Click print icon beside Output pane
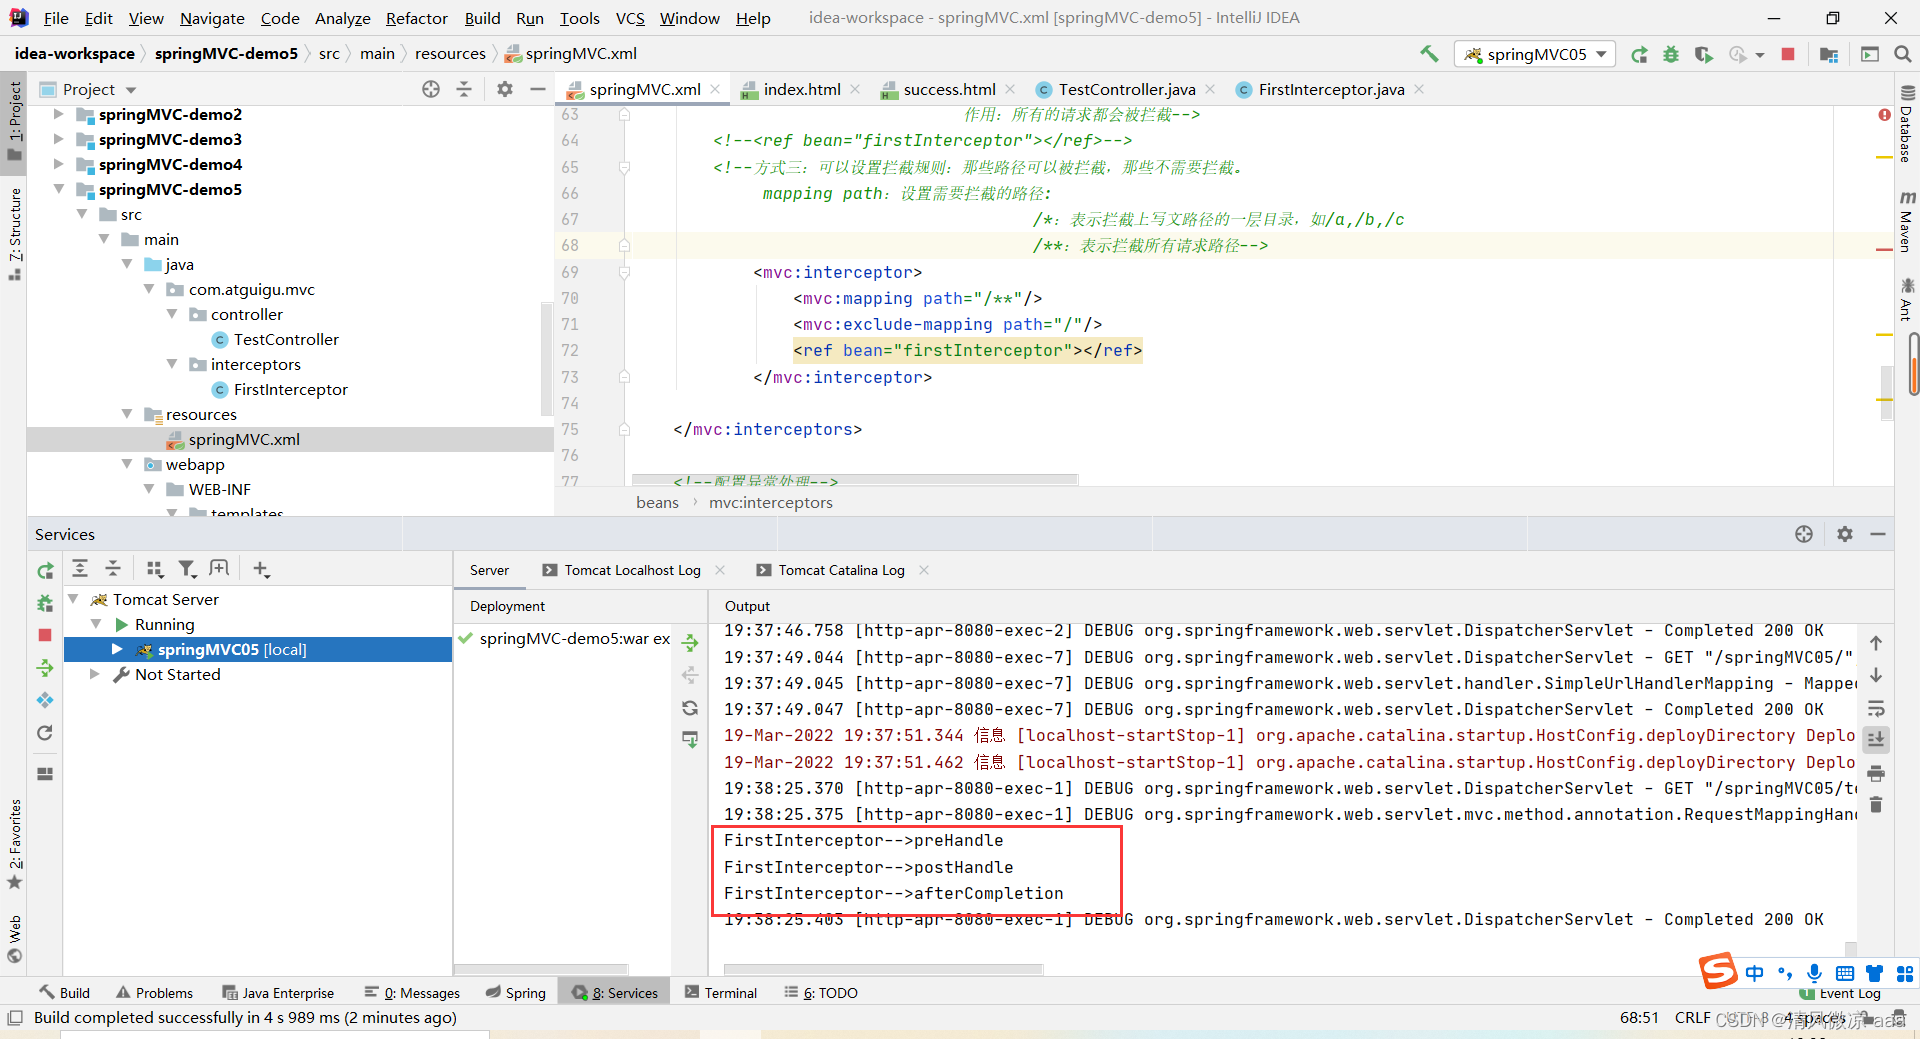The height and width of the screenshot is (1039, 1920). 1876,773
